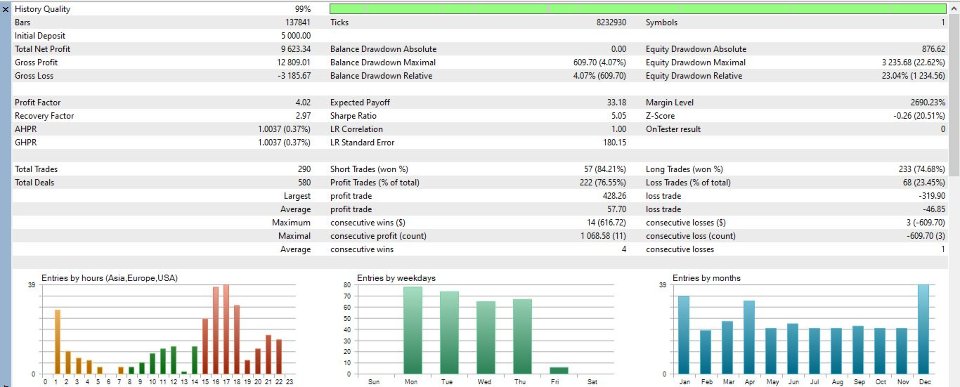This screenshot has height=387, width=960.
Task: Click the hour 16 bar in hours chart
Action: 216,330
